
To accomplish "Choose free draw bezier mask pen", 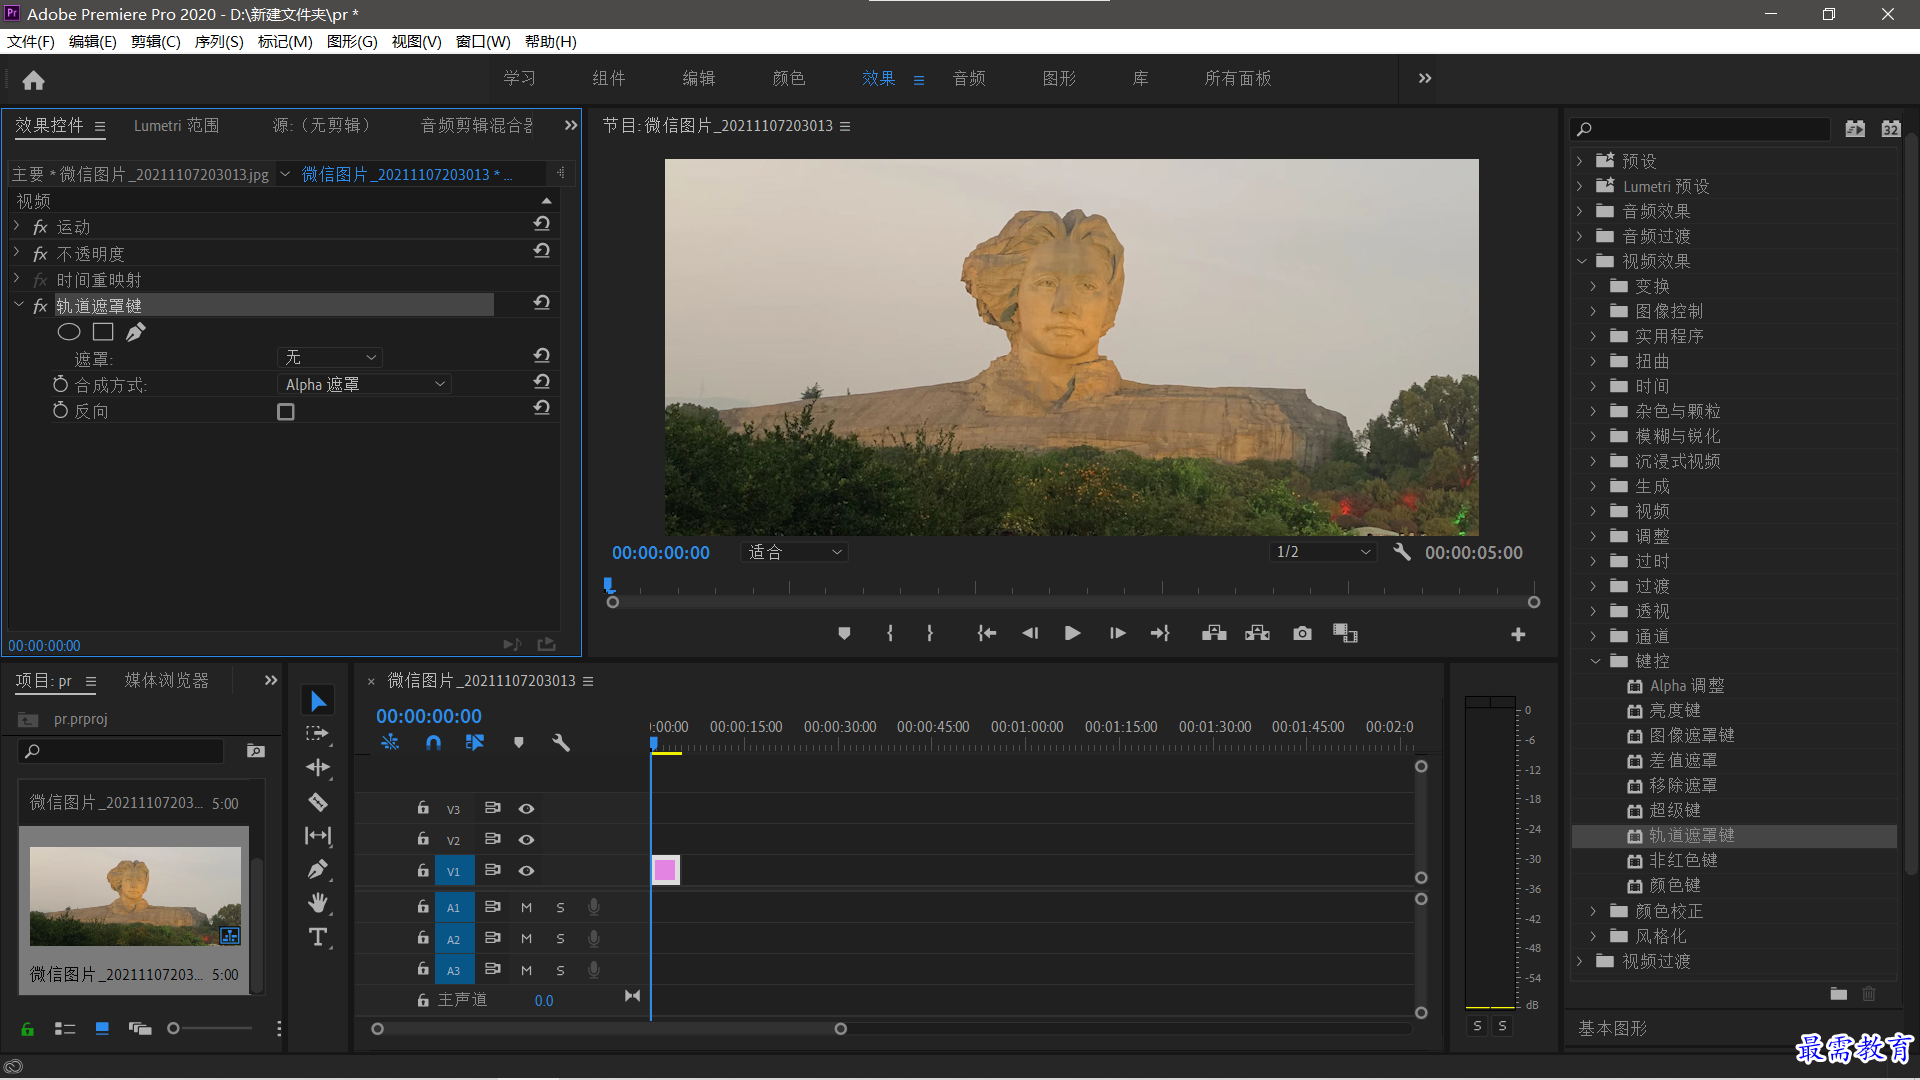I will click(x=136, y=332).
